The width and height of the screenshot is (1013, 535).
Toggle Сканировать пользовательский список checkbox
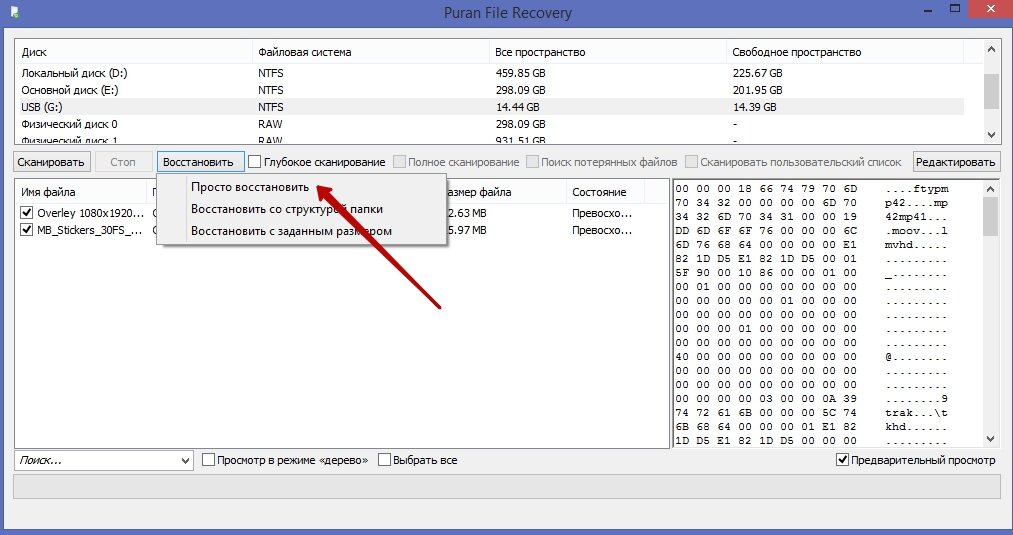point(691,162)
